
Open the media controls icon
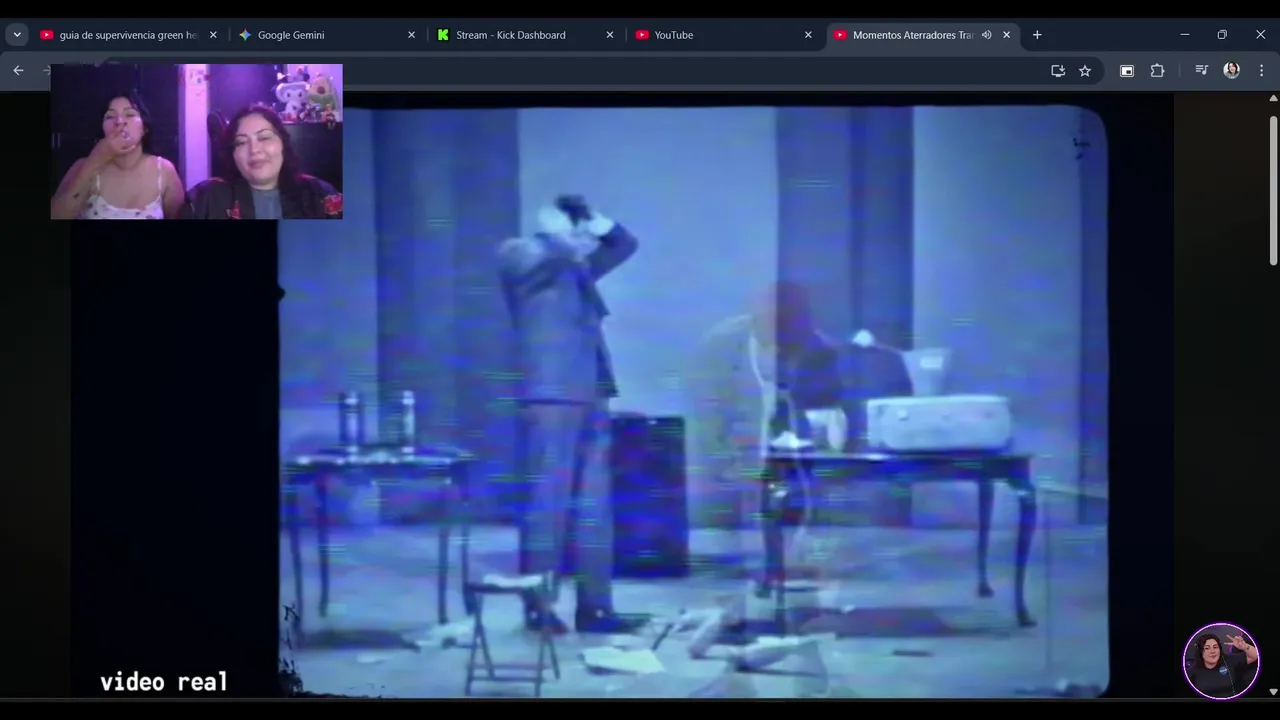point(1201,71)
